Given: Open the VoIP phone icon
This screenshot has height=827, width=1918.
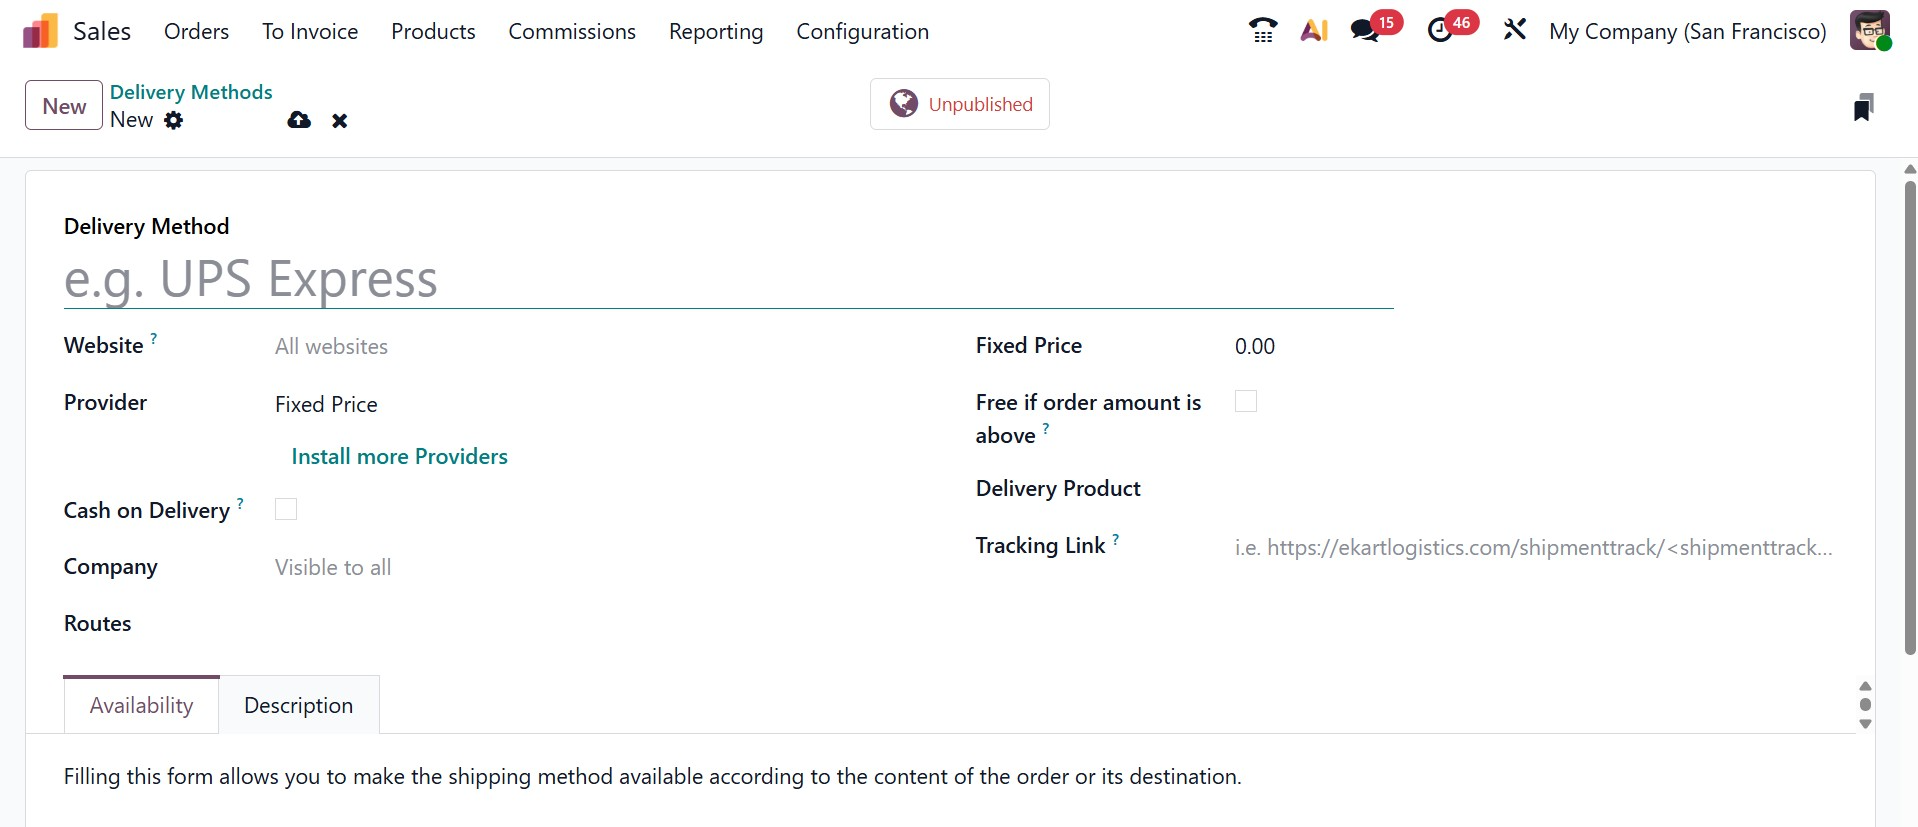Looking at the screenshot, I should point(1263,31).
